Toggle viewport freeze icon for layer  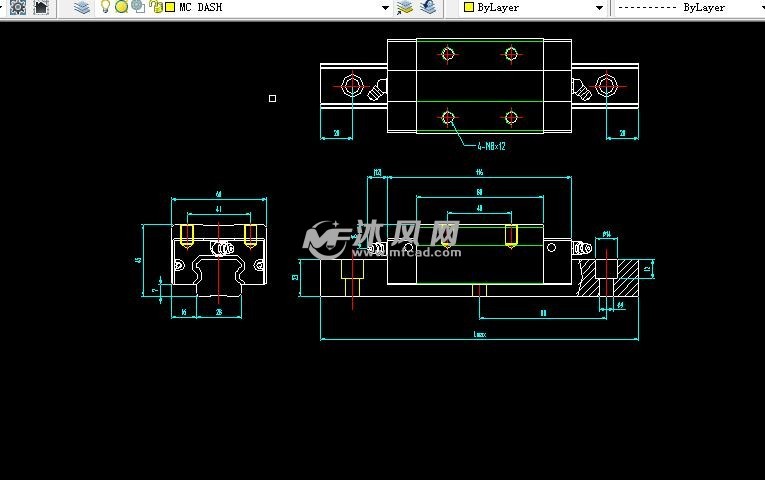(137, 7)
